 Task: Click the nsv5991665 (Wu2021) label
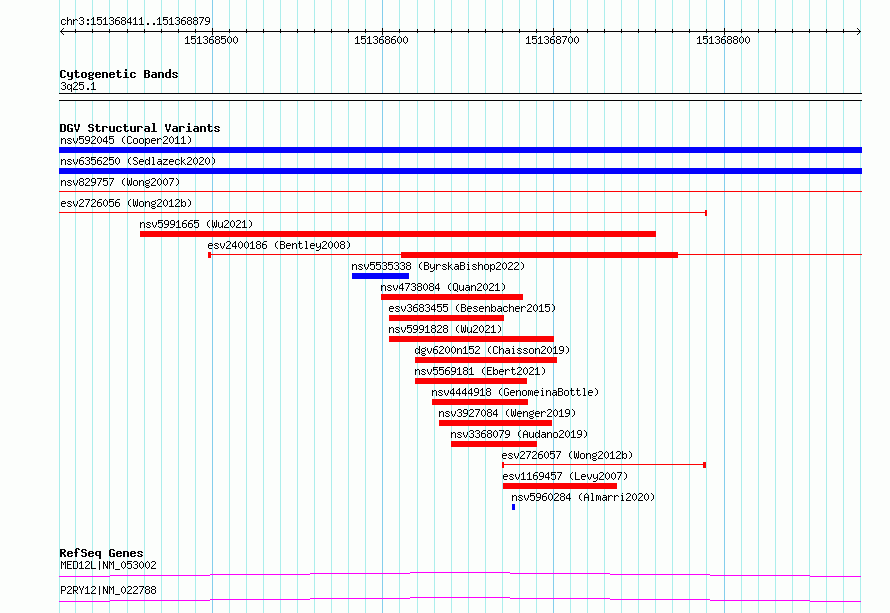click(196, 224)
